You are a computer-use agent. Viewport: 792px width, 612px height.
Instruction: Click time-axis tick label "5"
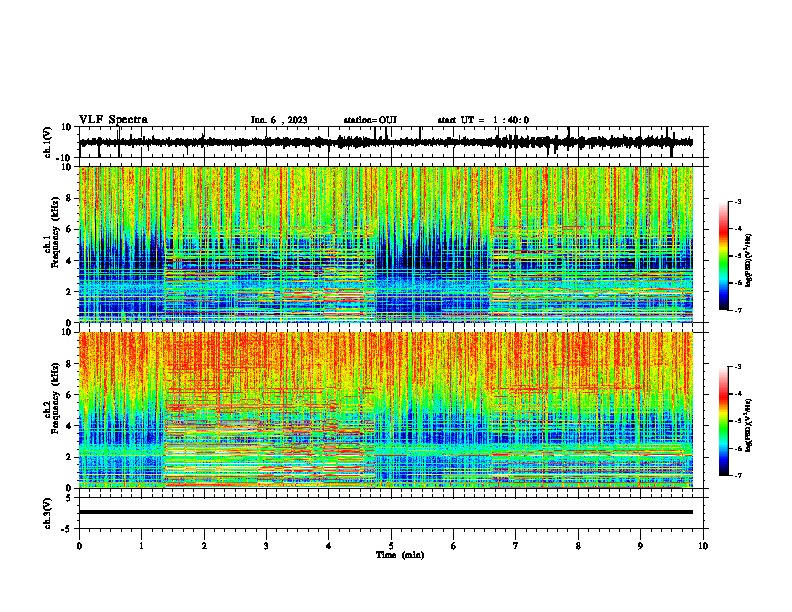coord(391,546)
